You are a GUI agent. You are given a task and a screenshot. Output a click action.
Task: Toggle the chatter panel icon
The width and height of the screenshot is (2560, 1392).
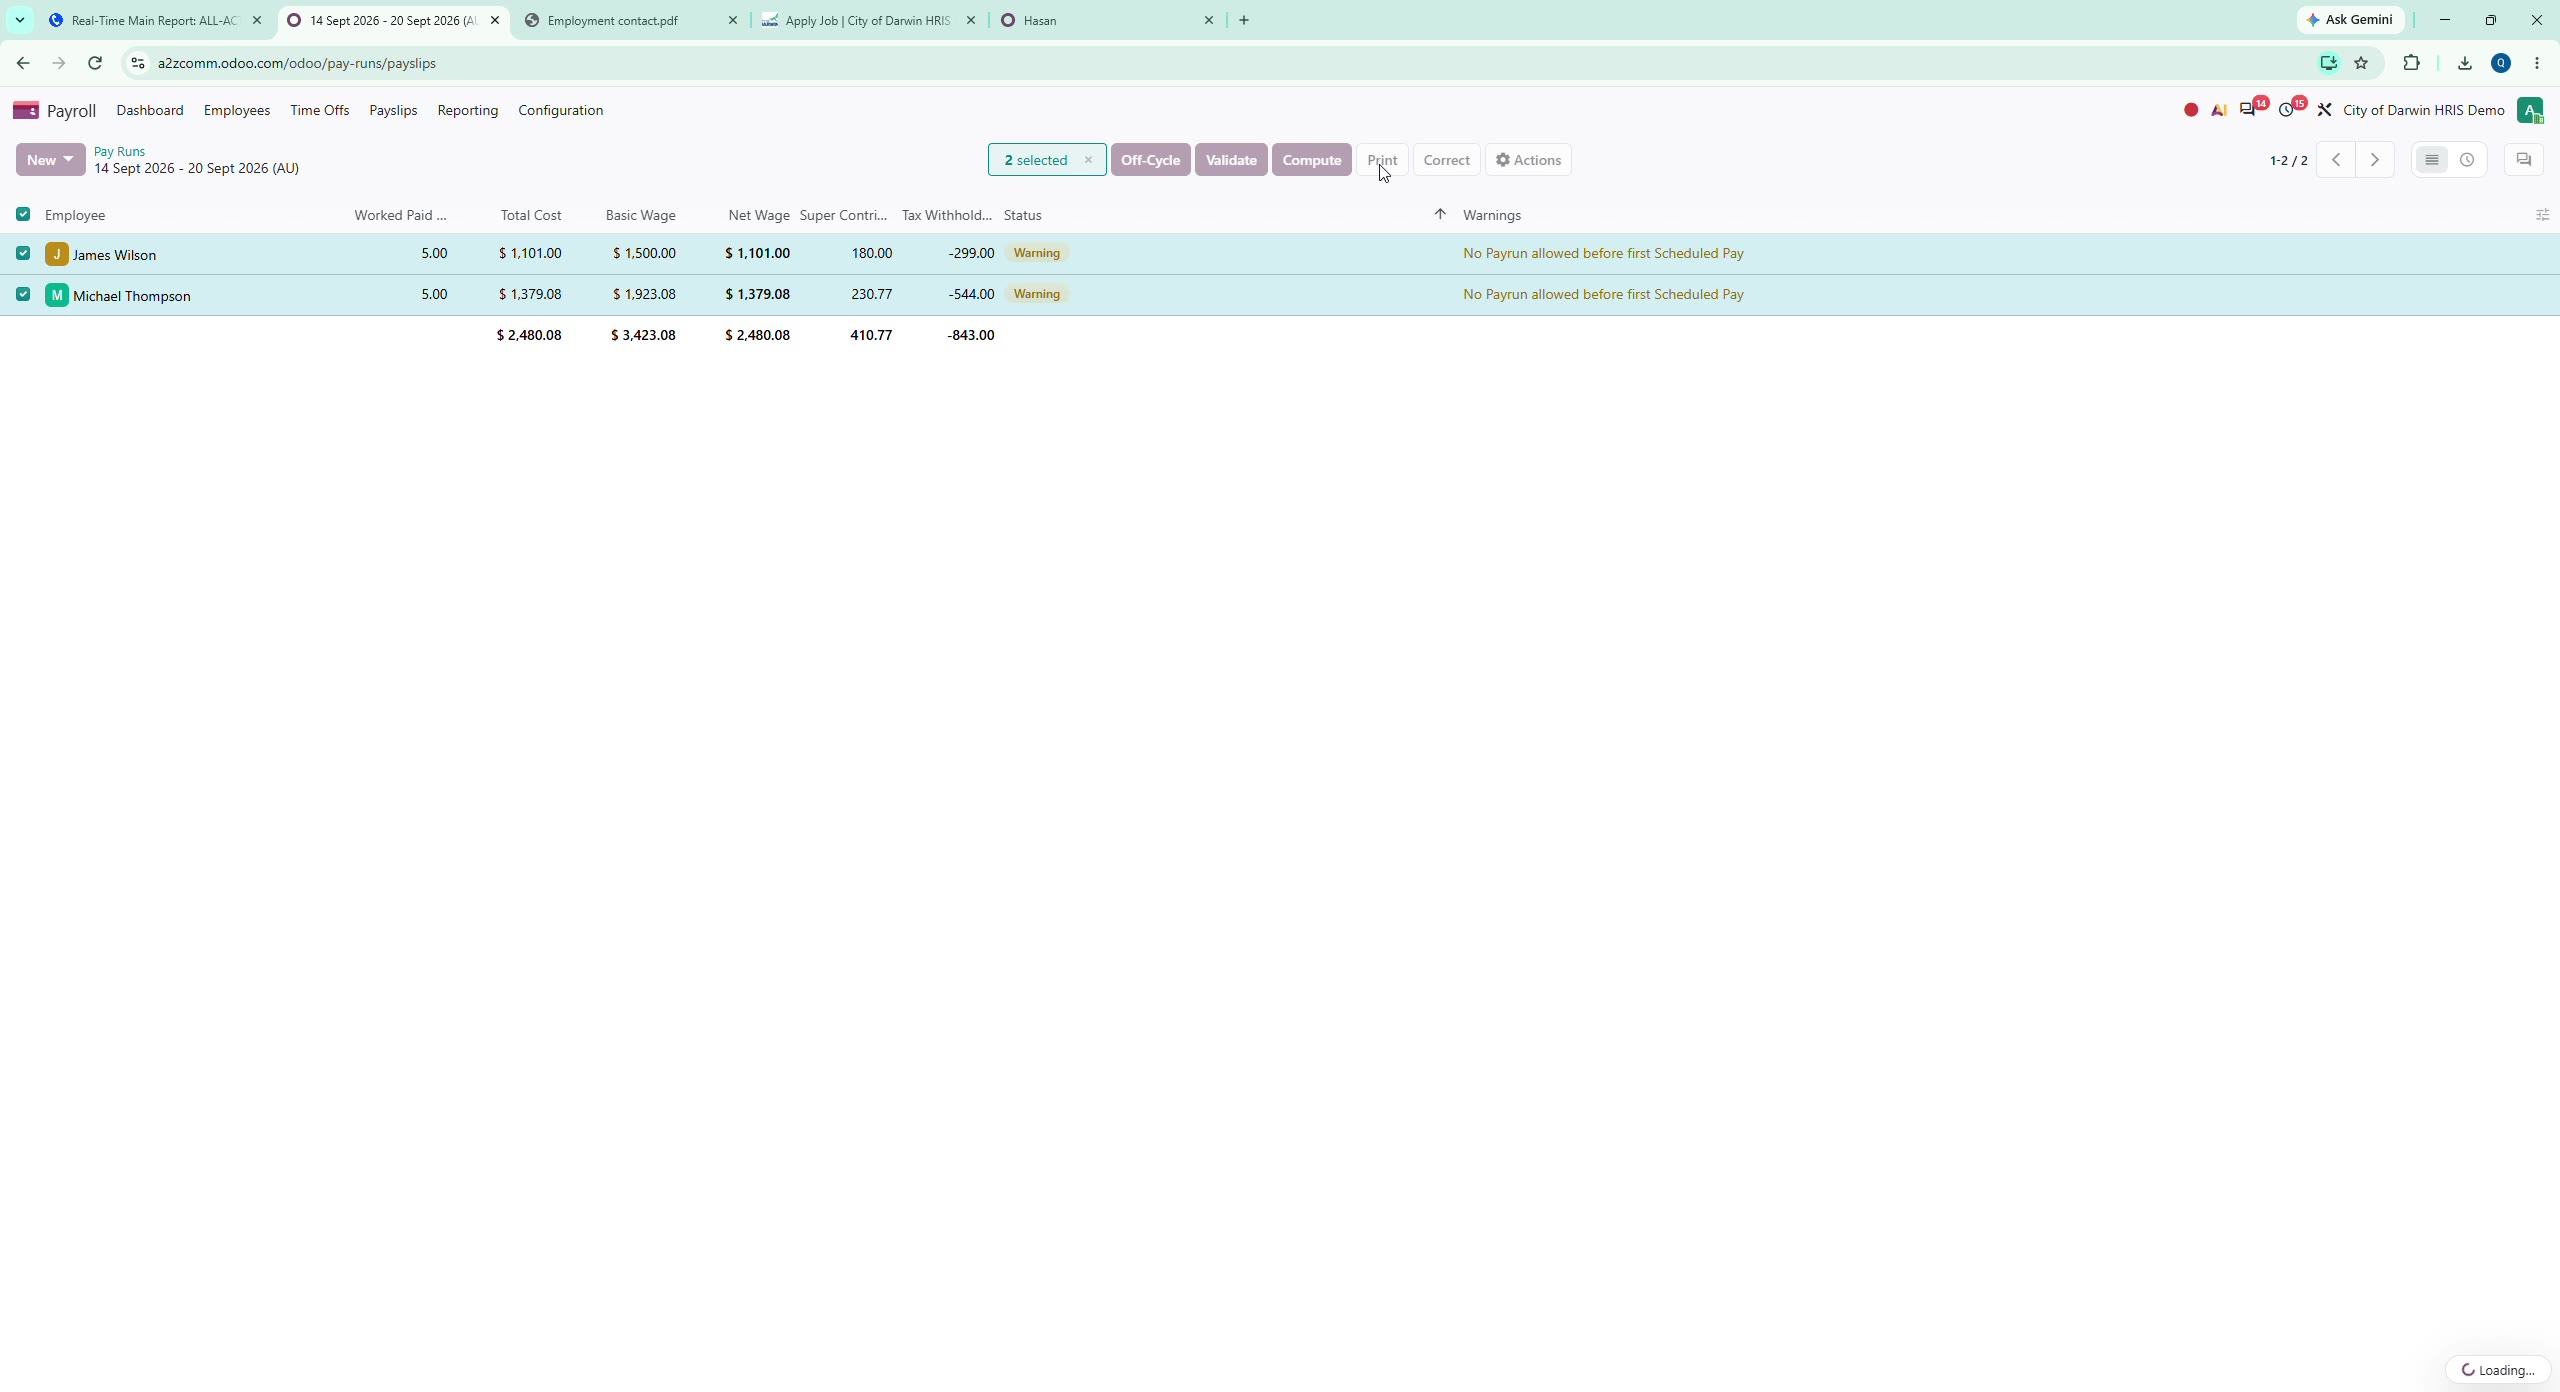point(2524,160)
